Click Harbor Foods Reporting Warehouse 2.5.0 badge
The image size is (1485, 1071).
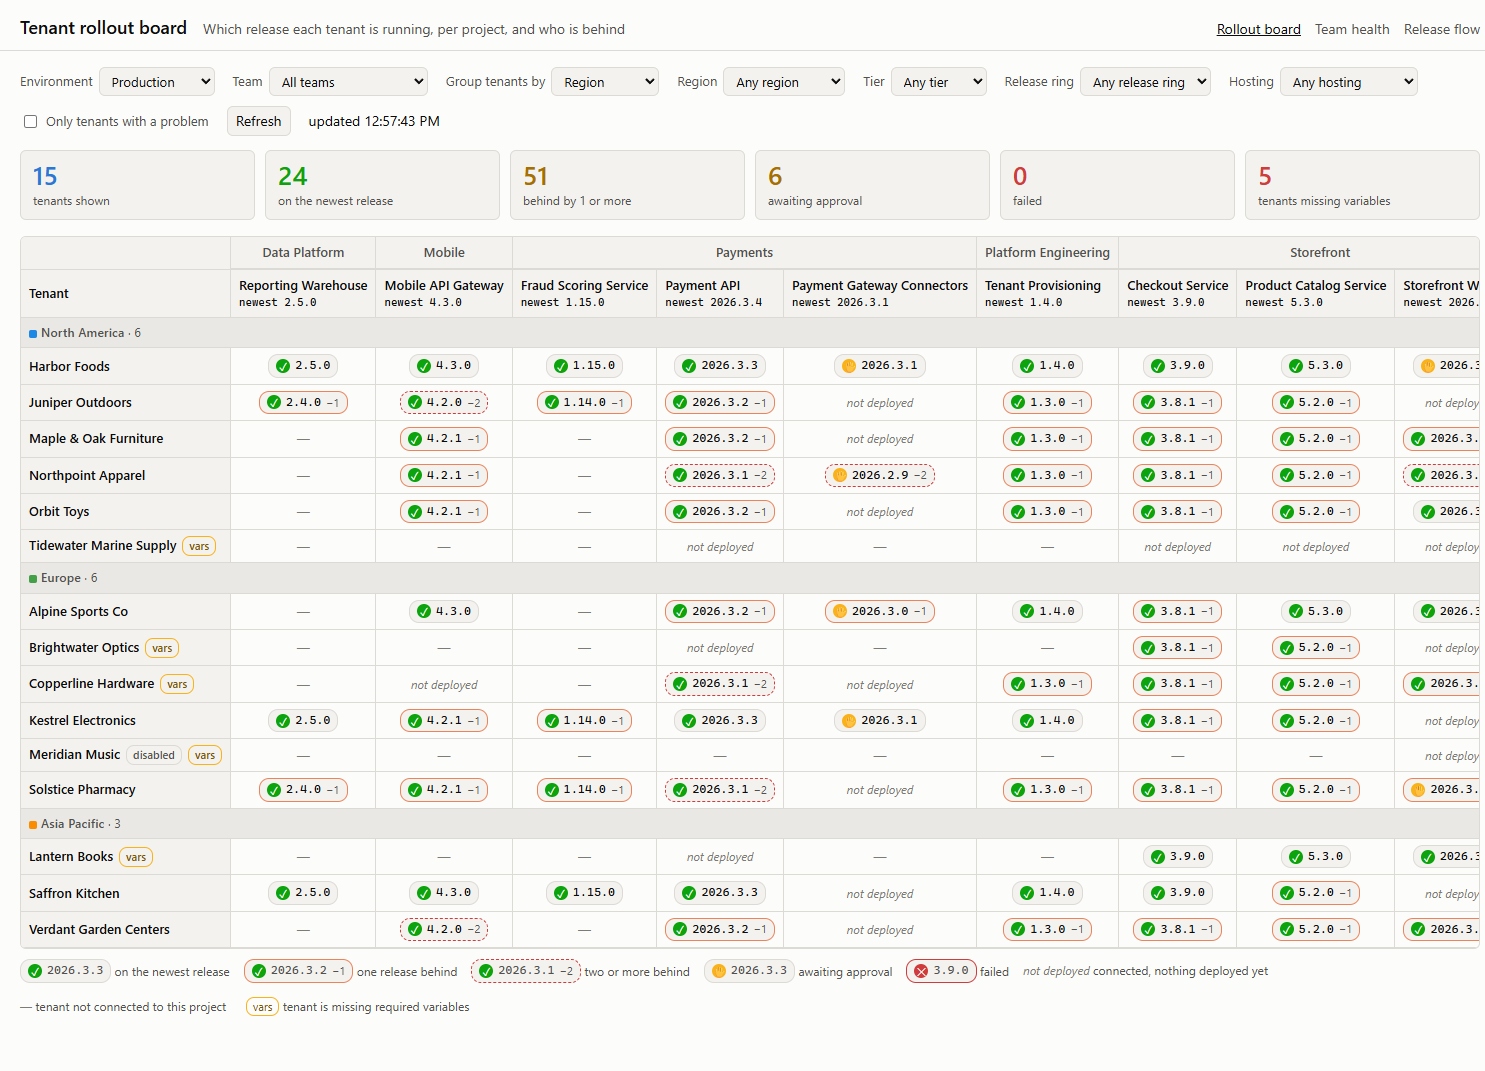click(303, 366)
